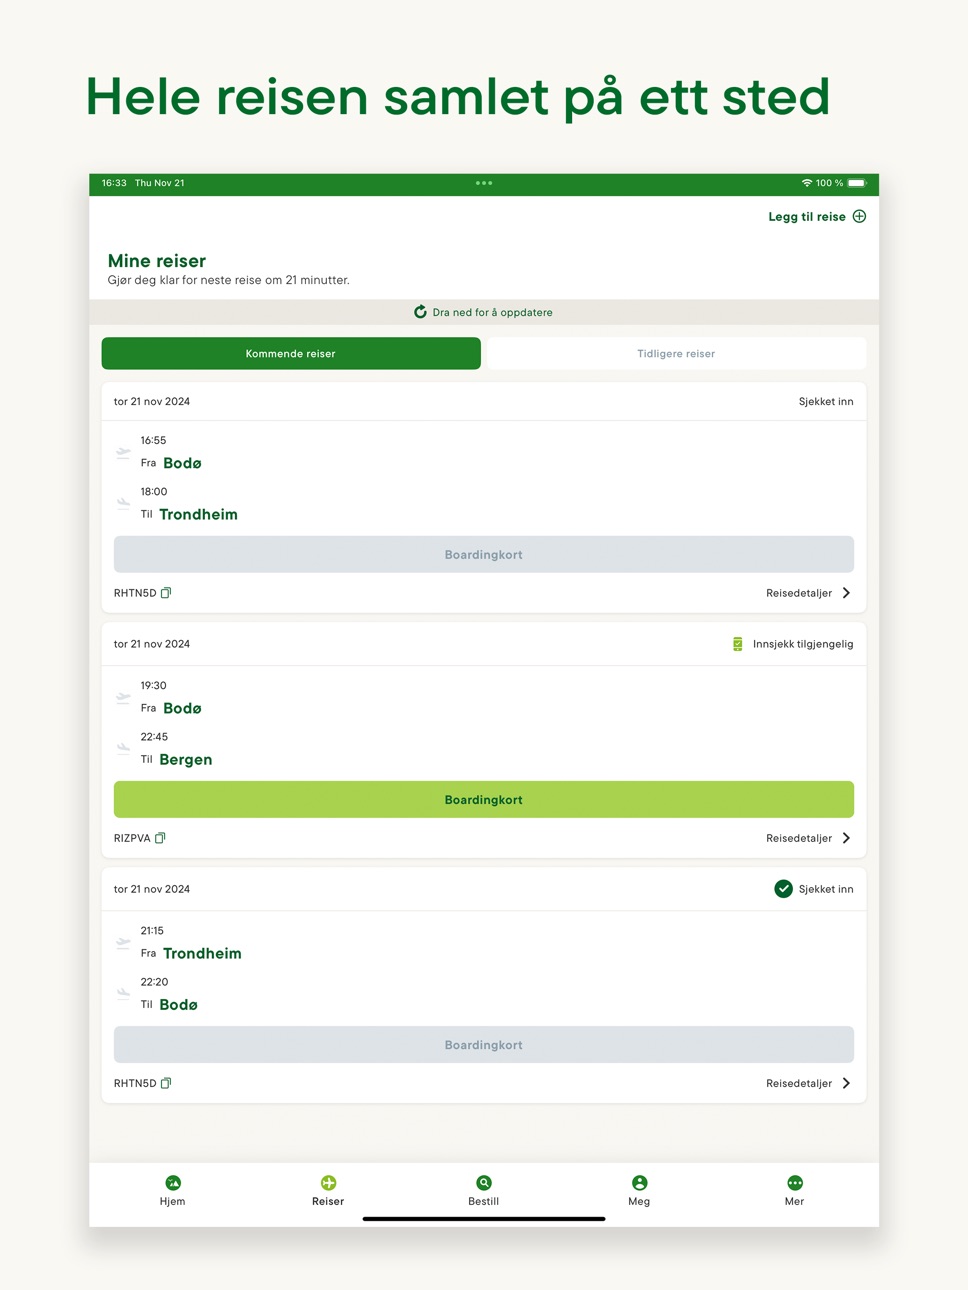Open the Bestill search icon
The height and width of the screenshot is (1290, 968).
point(484,1183)
